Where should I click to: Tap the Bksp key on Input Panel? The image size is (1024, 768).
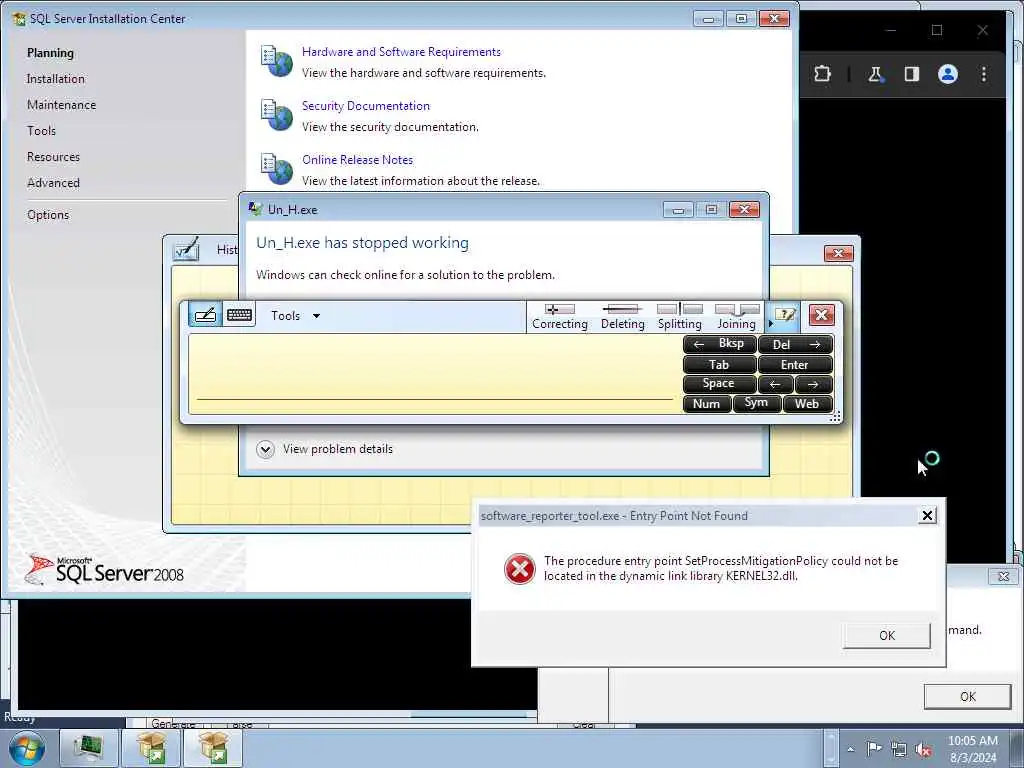coord(719,344)
